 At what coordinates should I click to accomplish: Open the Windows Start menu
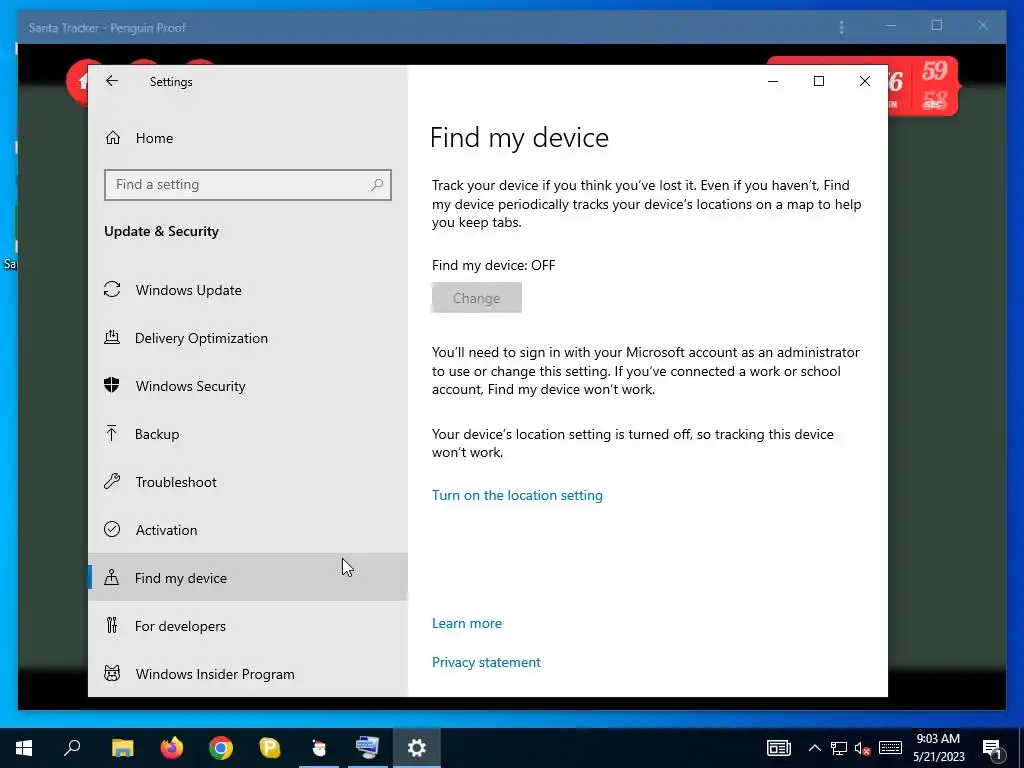click(24, 748)
